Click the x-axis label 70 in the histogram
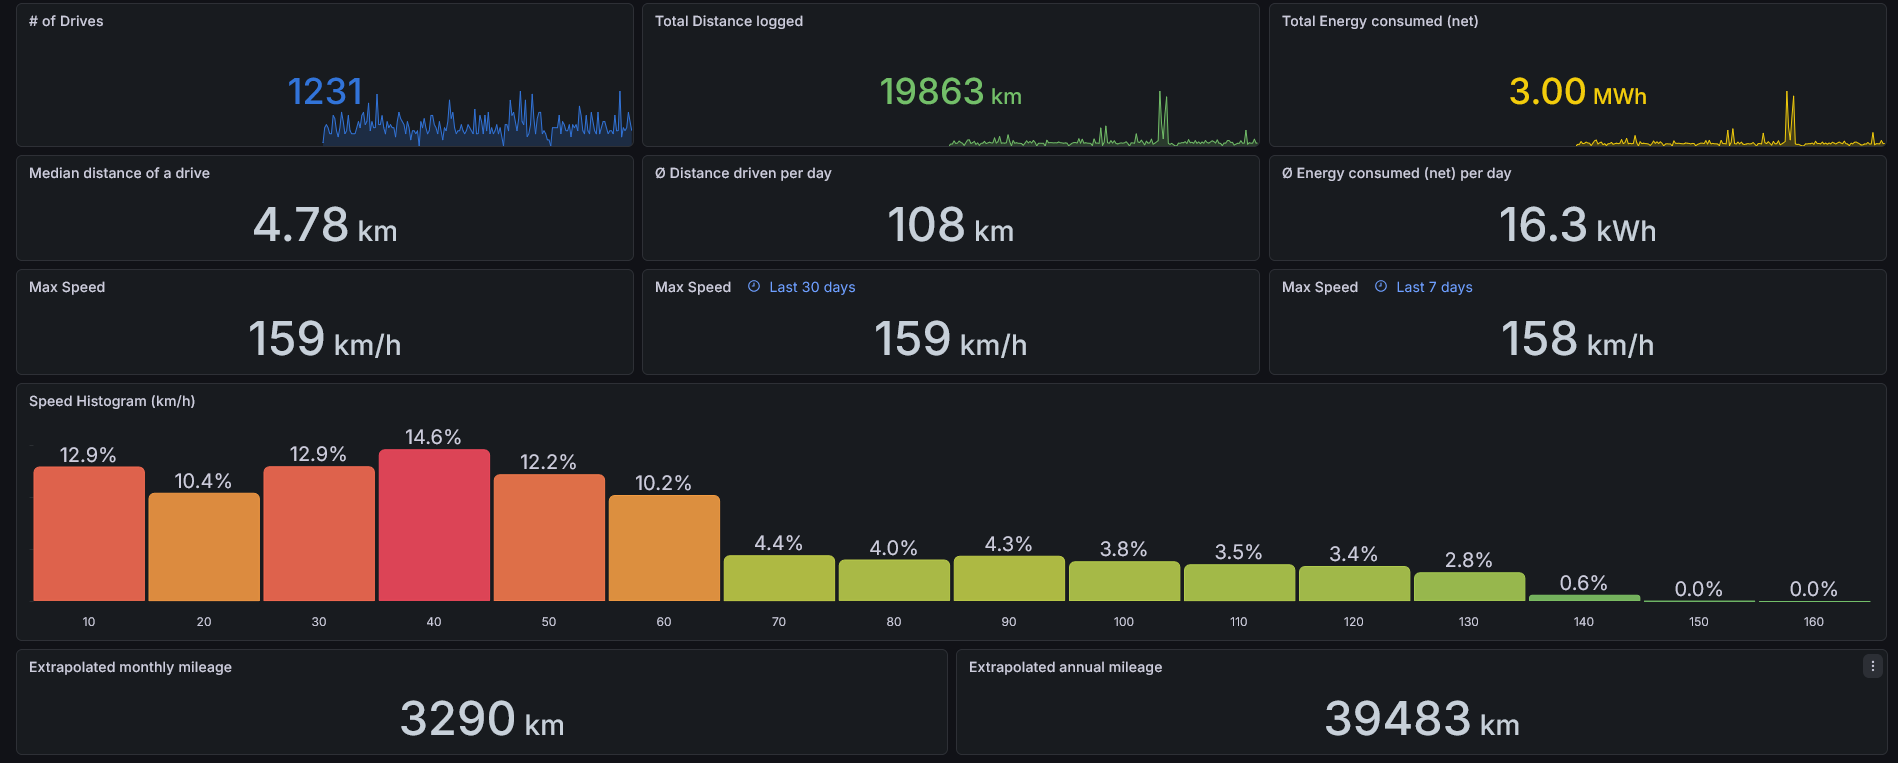Viewport: 1898px width, 763px height. point(779,622)
